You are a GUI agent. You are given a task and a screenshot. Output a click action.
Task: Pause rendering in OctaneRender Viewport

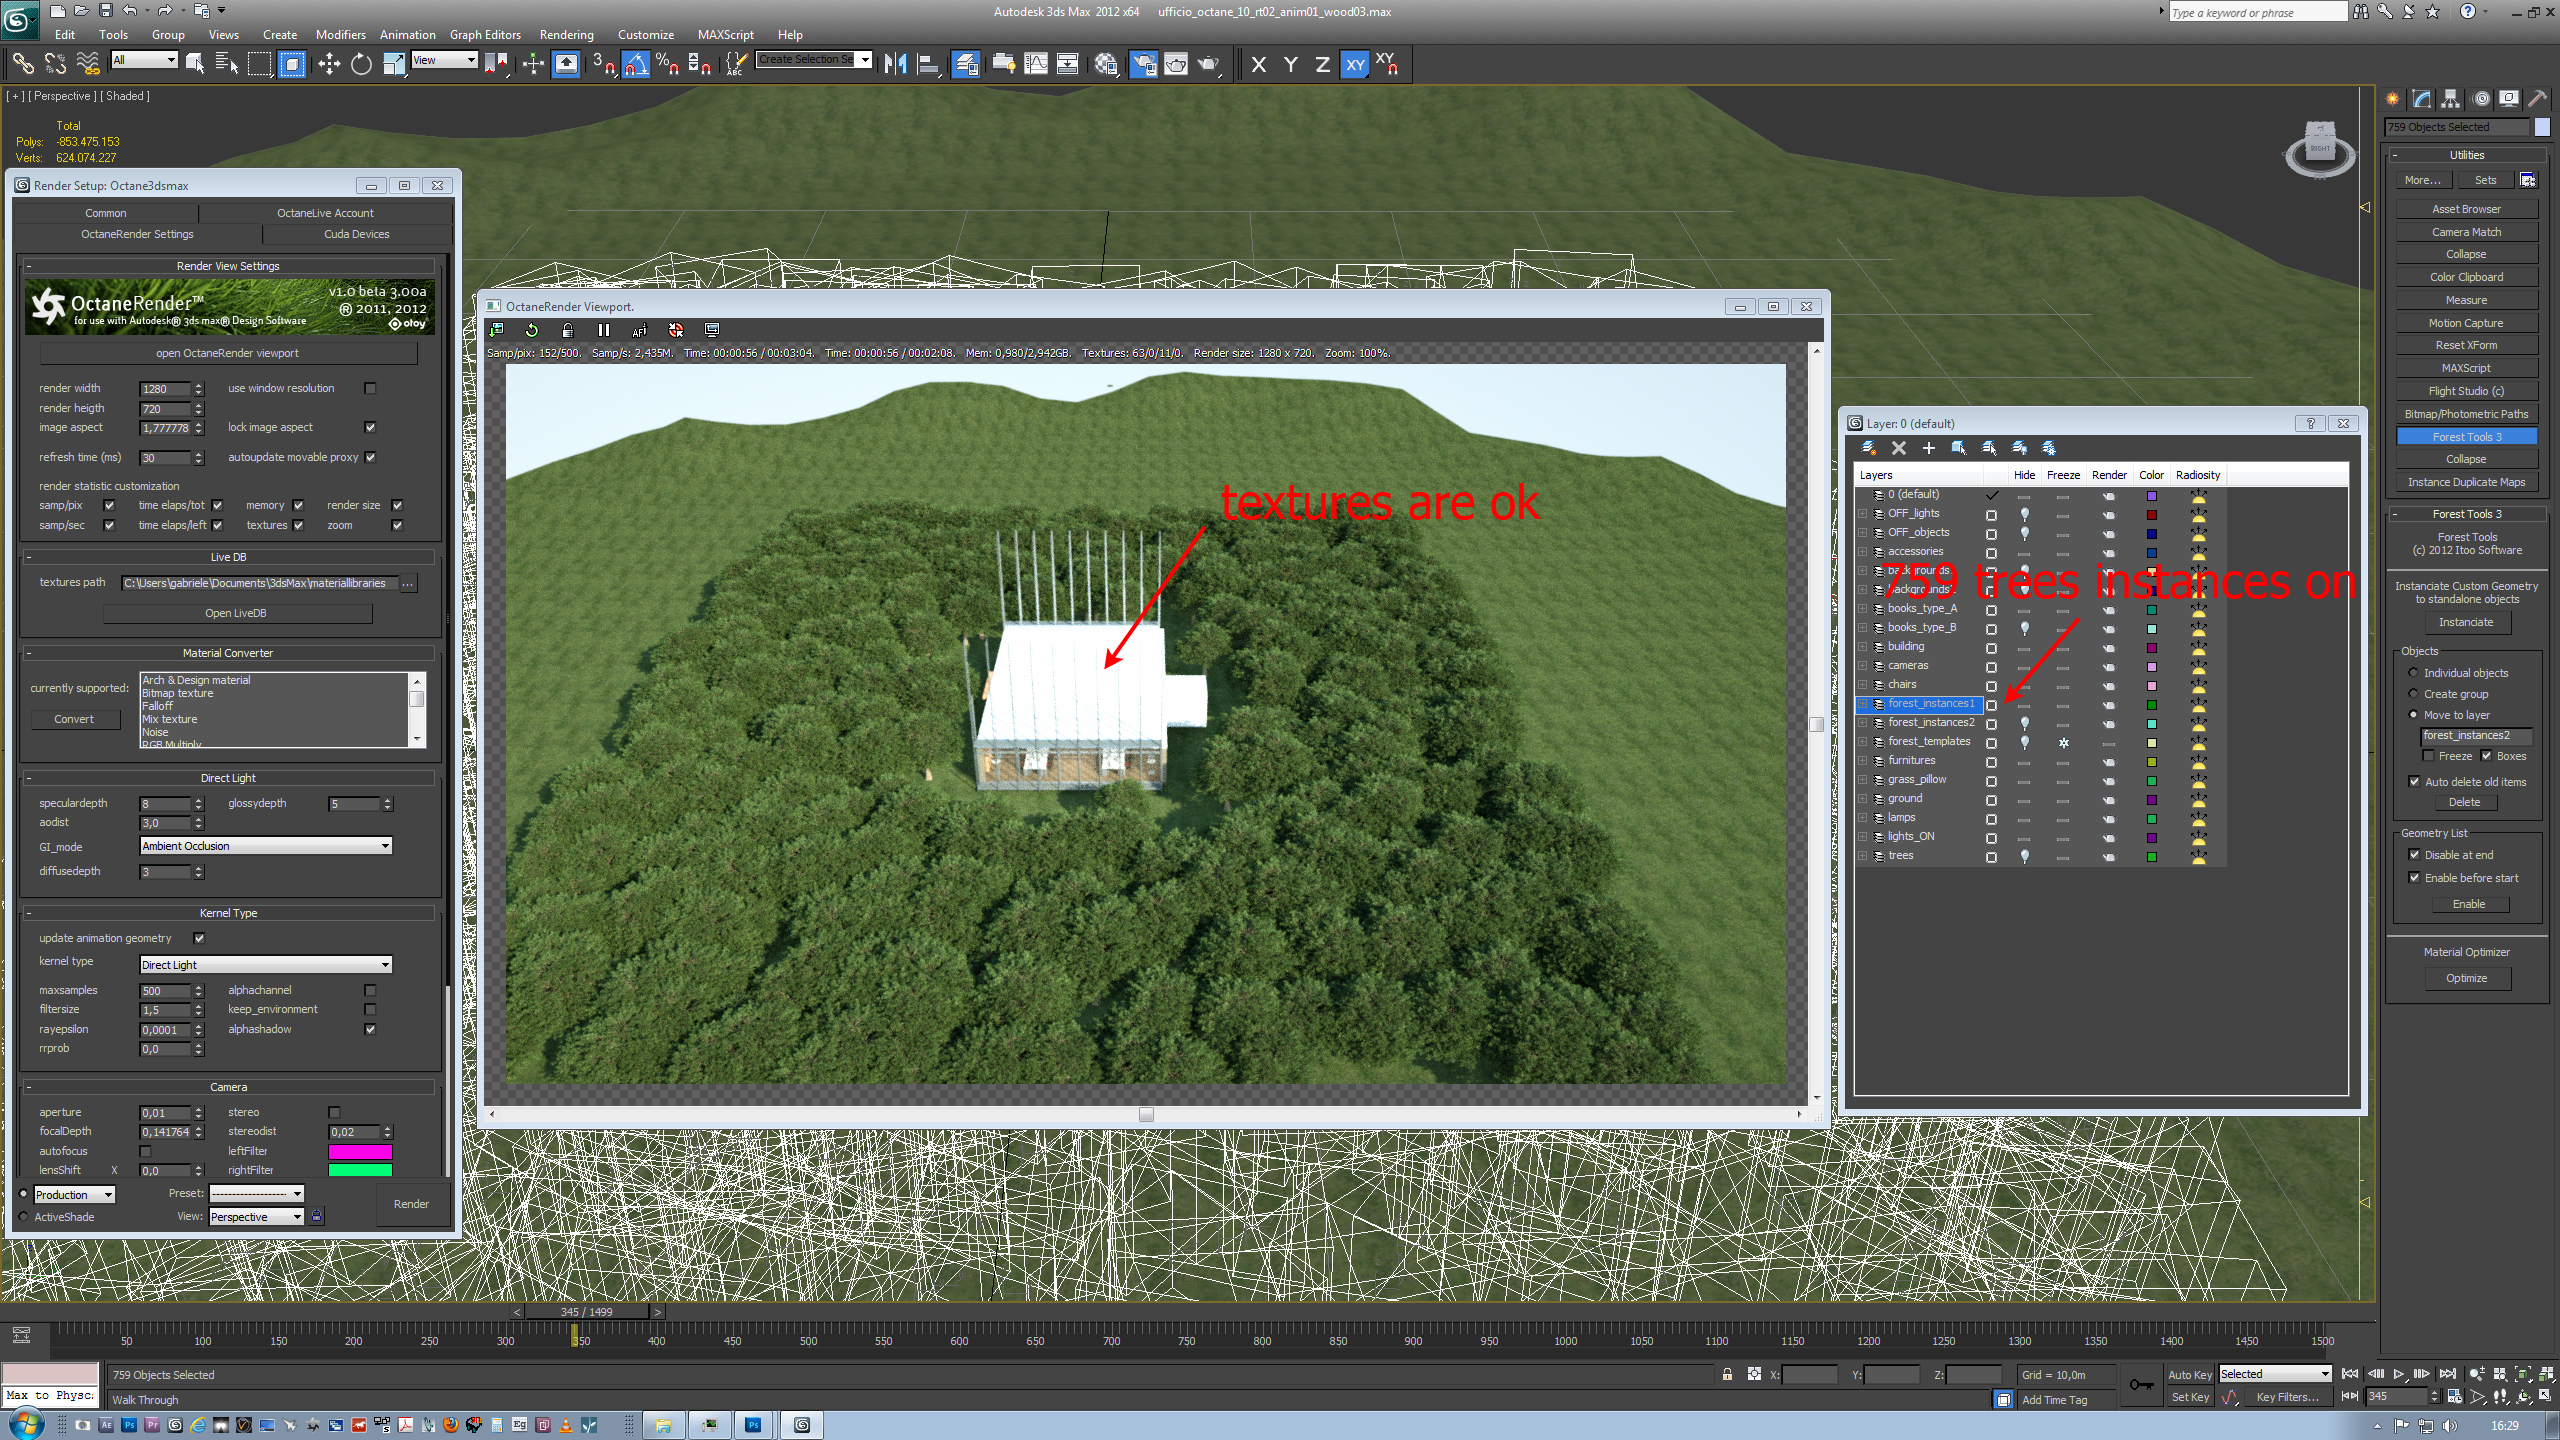(x=603, y=330)
